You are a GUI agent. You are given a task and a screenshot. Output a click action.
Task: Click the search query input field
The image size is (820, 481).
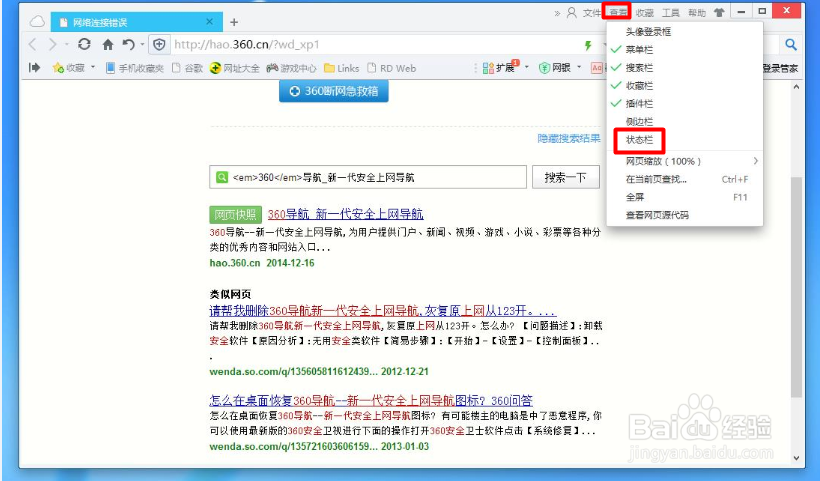click(x=368, y=177)
